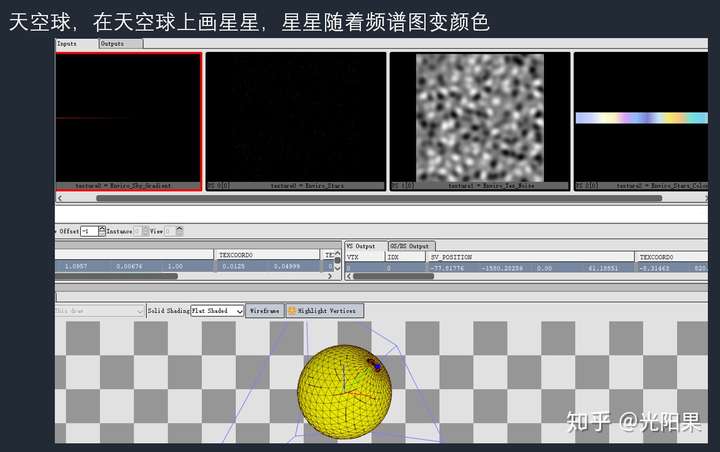Select the cell with value 0.04999
Screen dimensions: 720x452
287,266
